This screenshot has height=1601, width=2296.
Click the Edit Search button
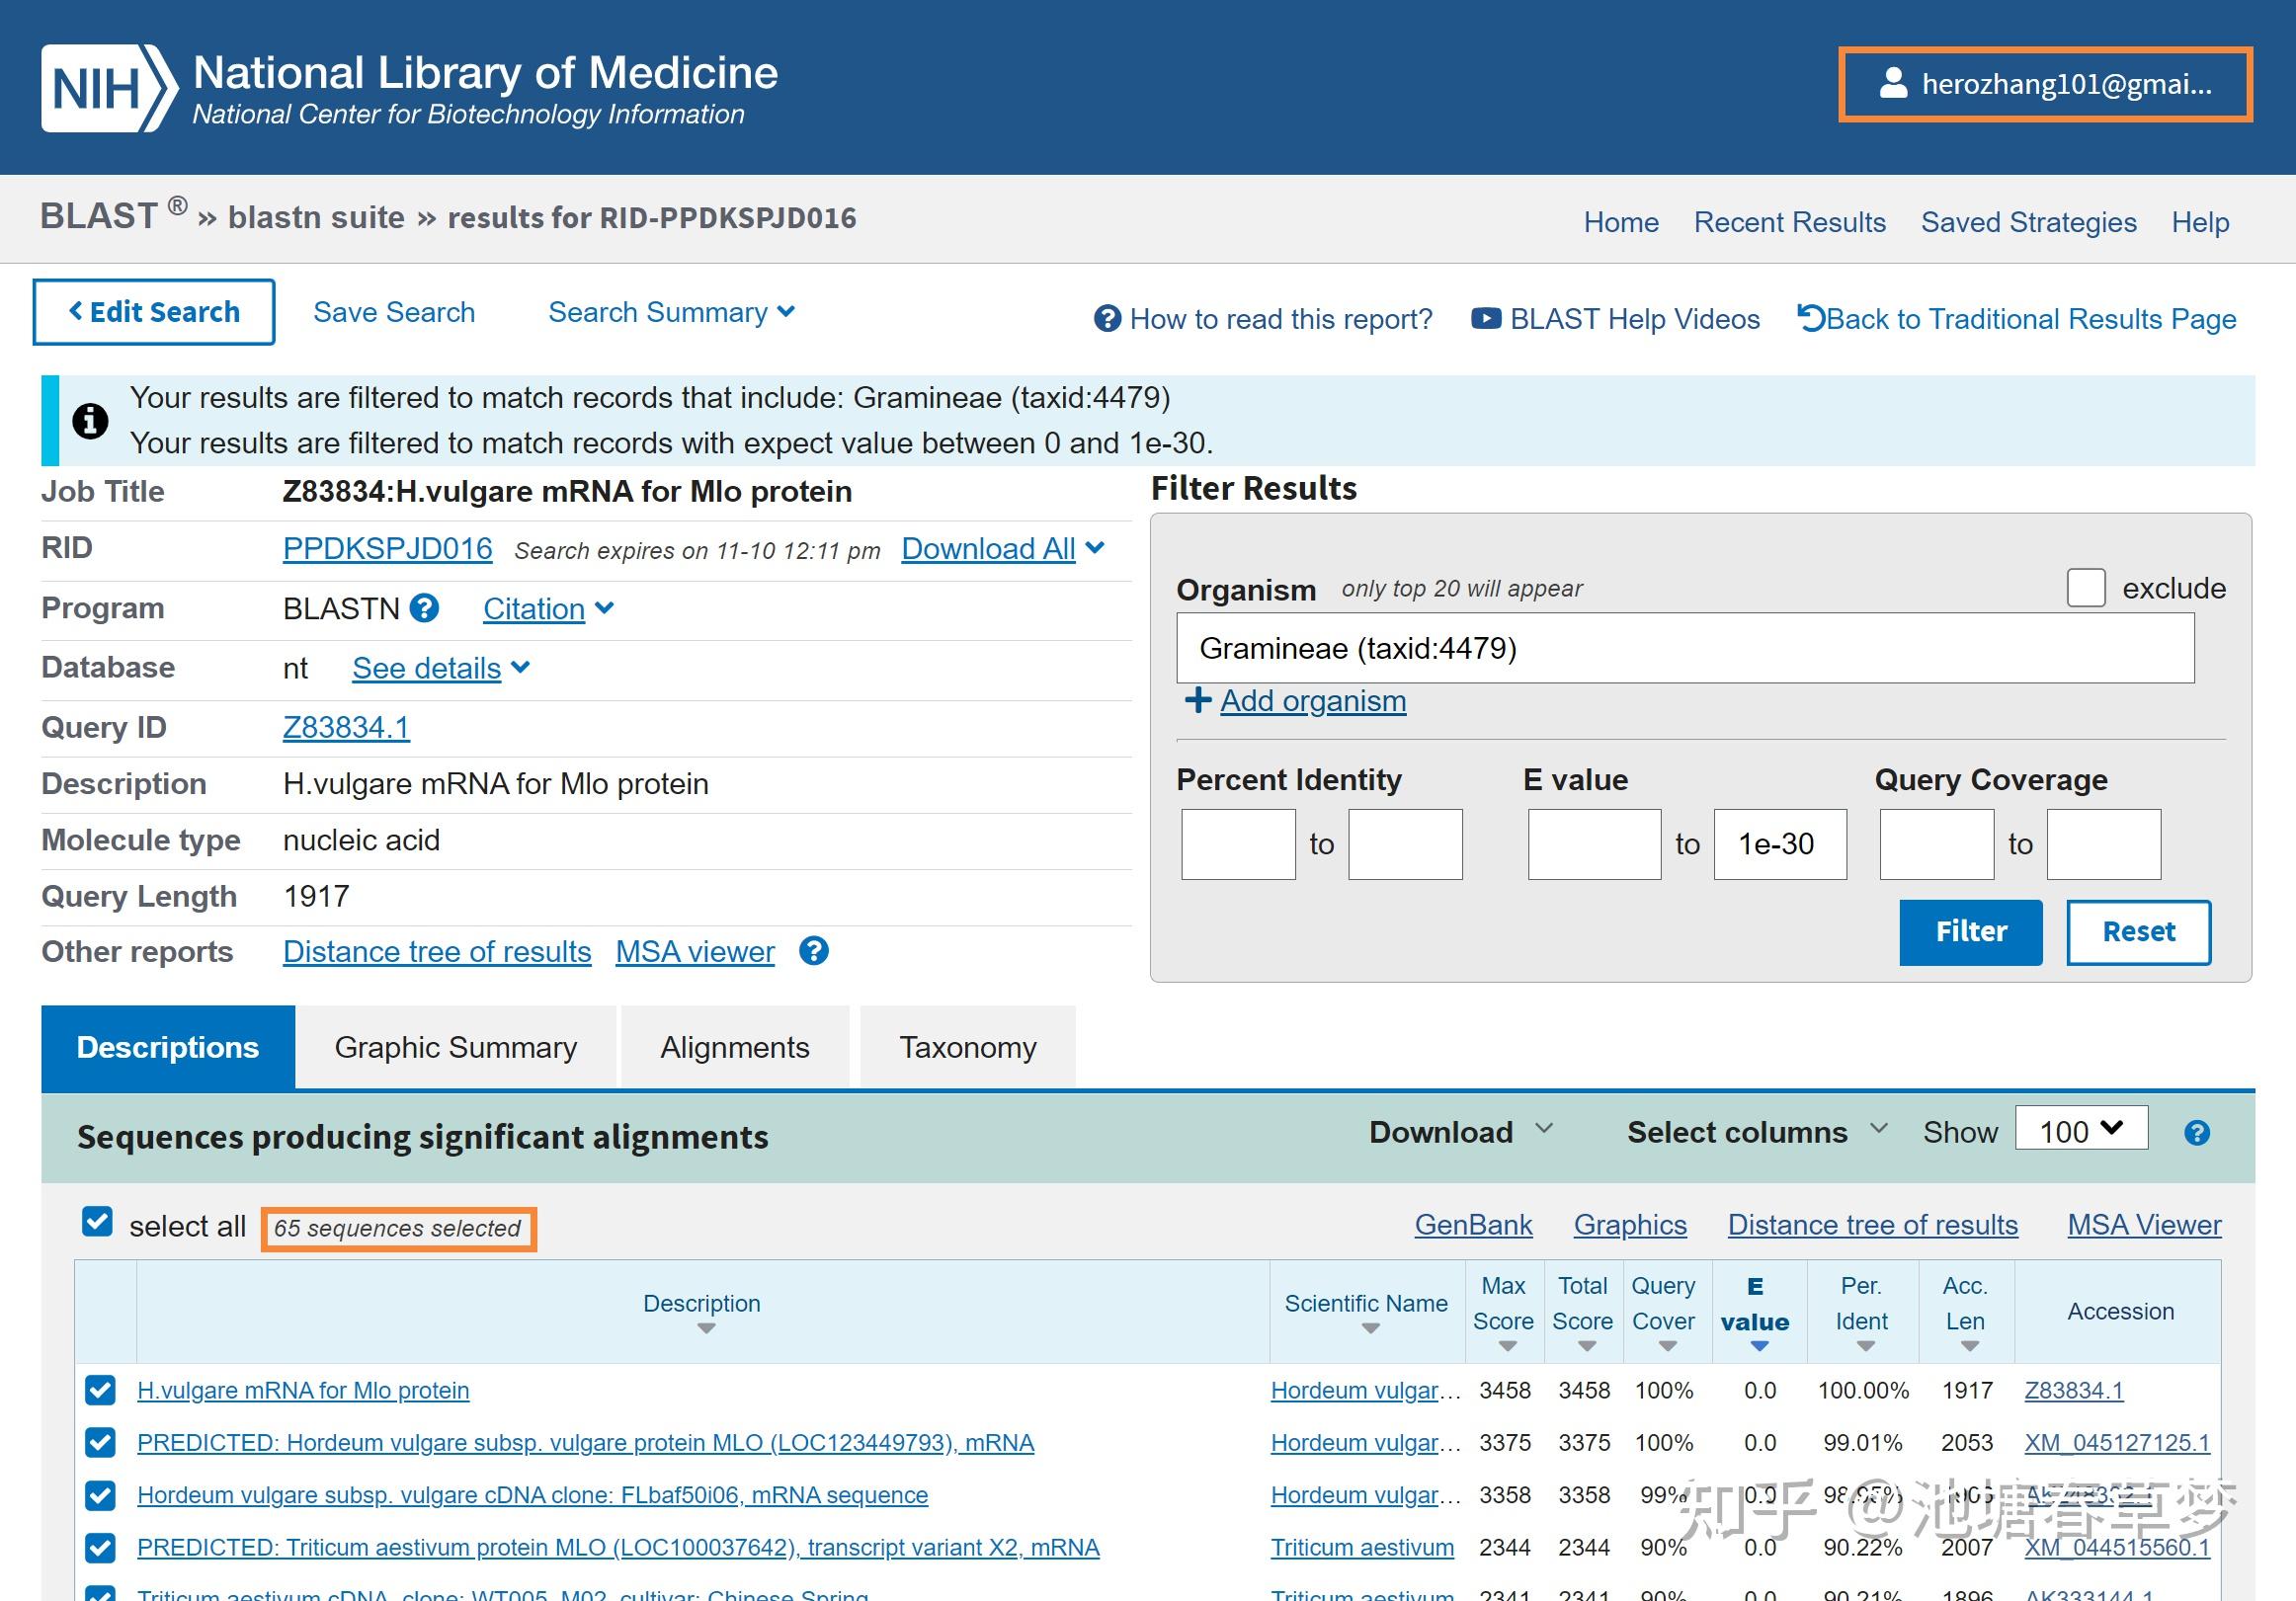click(x=154, y=312)
